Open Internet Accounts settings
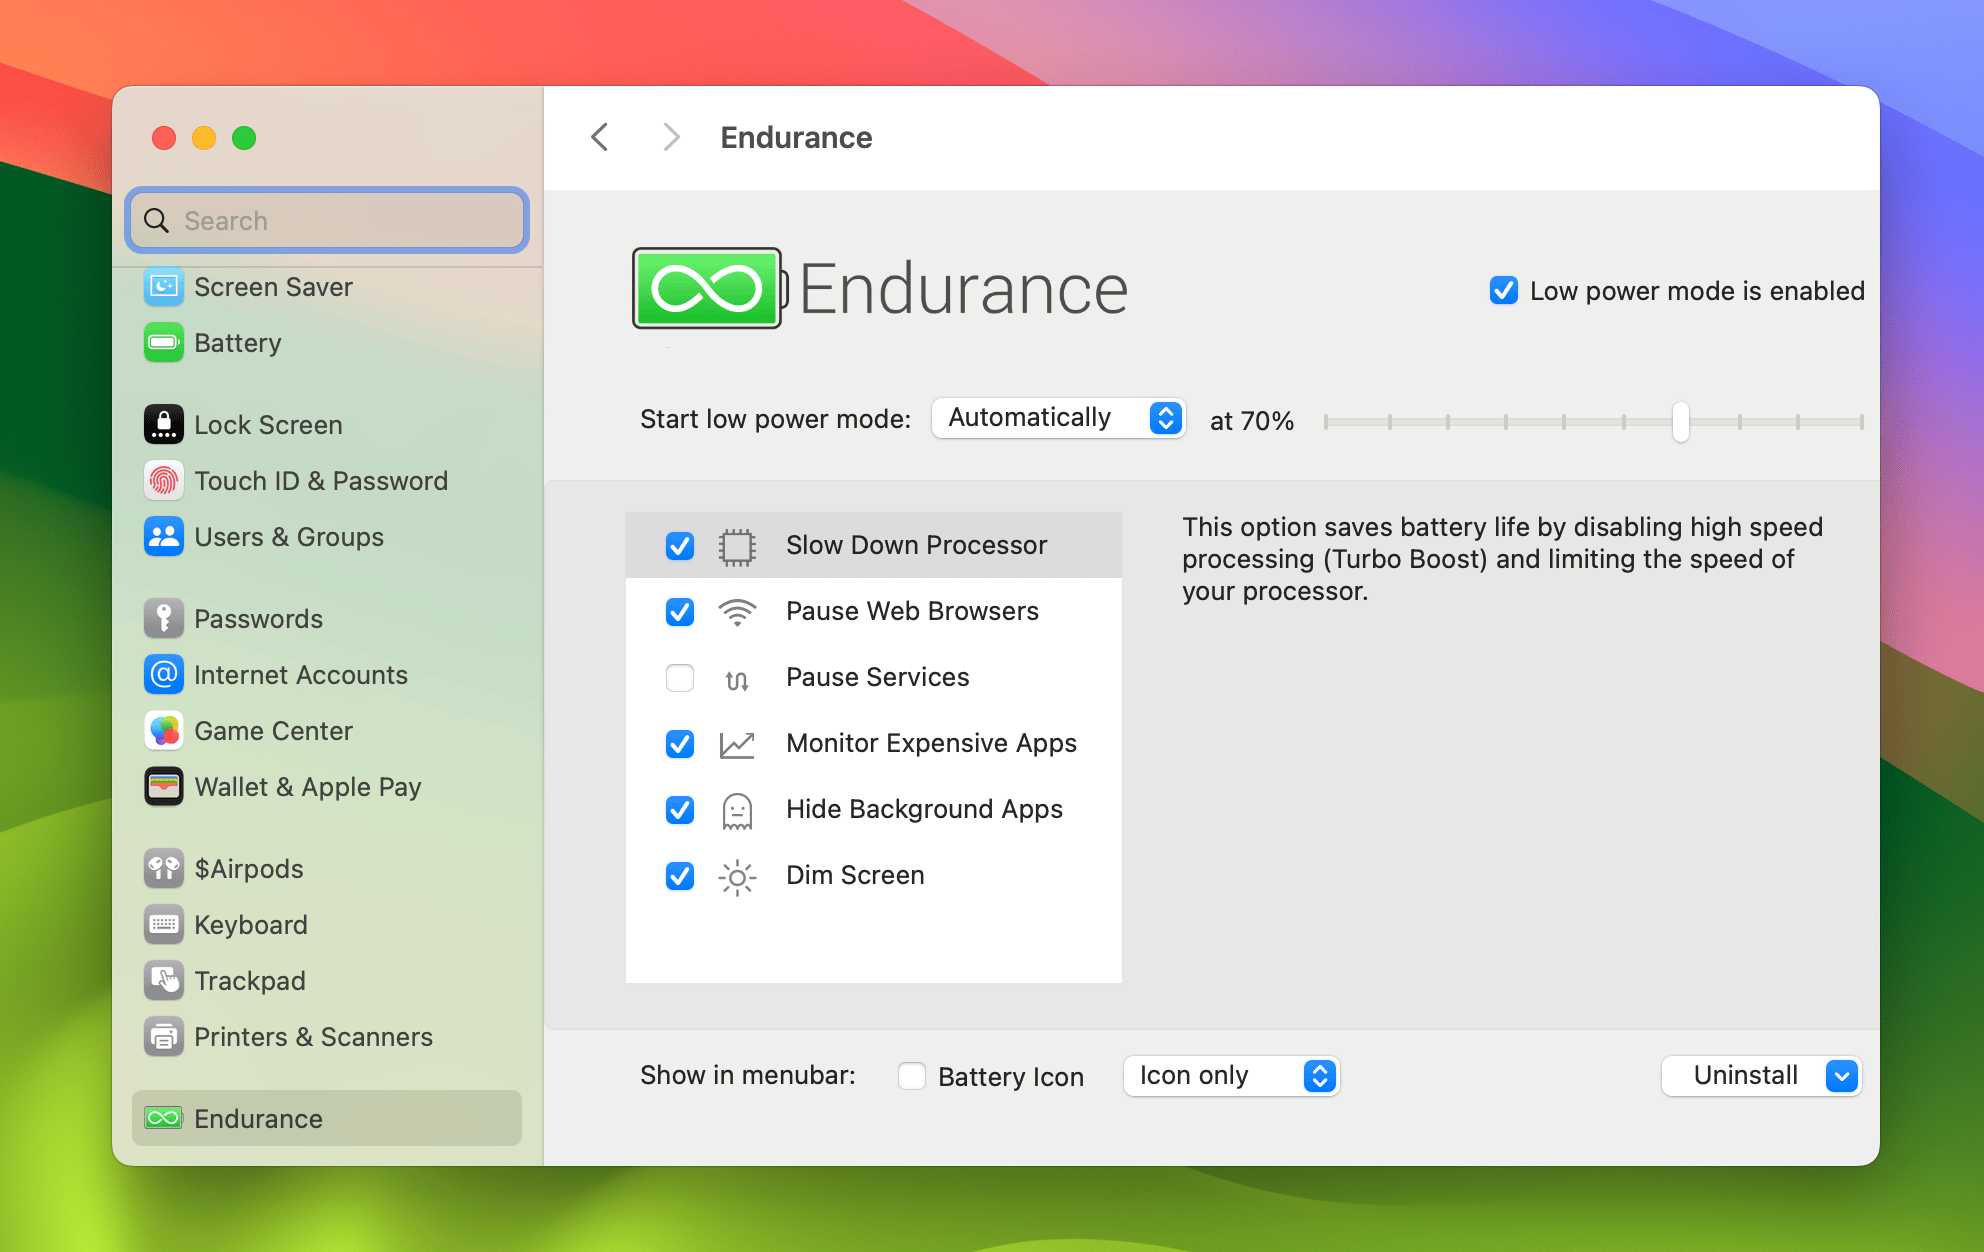The width and height of the screenshot is (1984, 1252). pos(327,675)
